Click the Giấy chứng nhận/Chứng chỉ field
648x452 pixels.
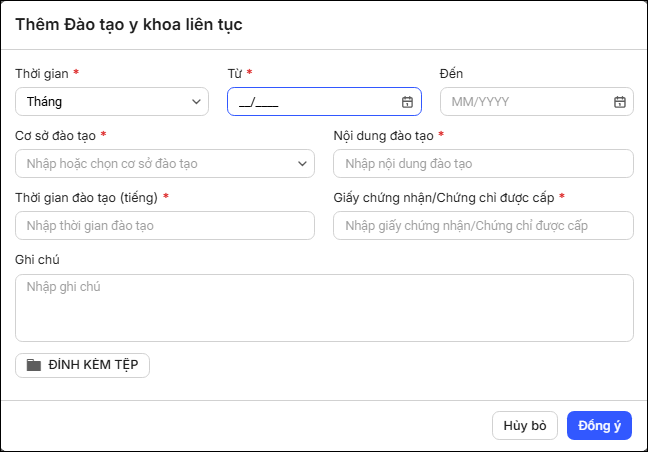click(x=483, y=226)
